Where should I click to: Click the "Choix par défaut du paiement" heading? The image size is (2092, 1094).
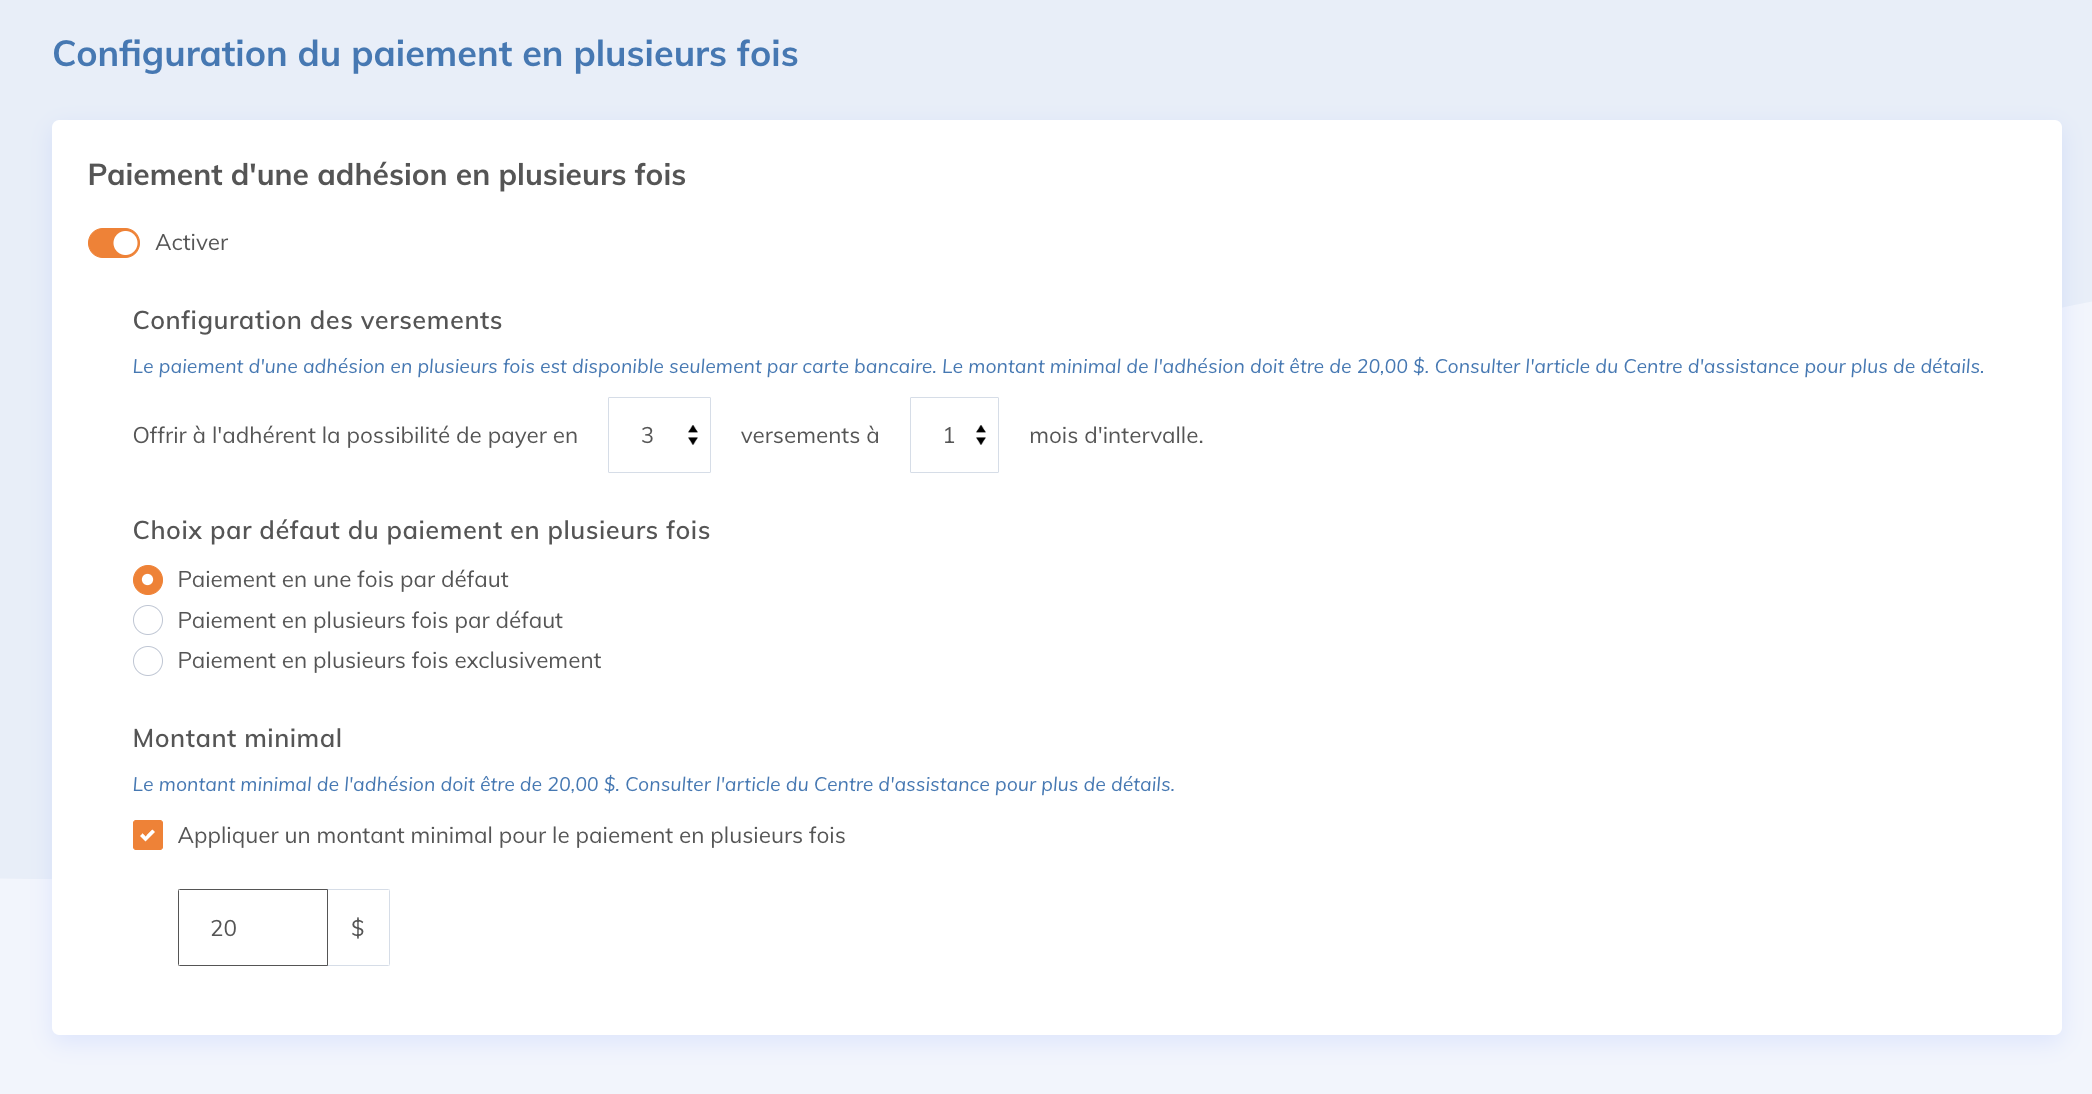421,531
